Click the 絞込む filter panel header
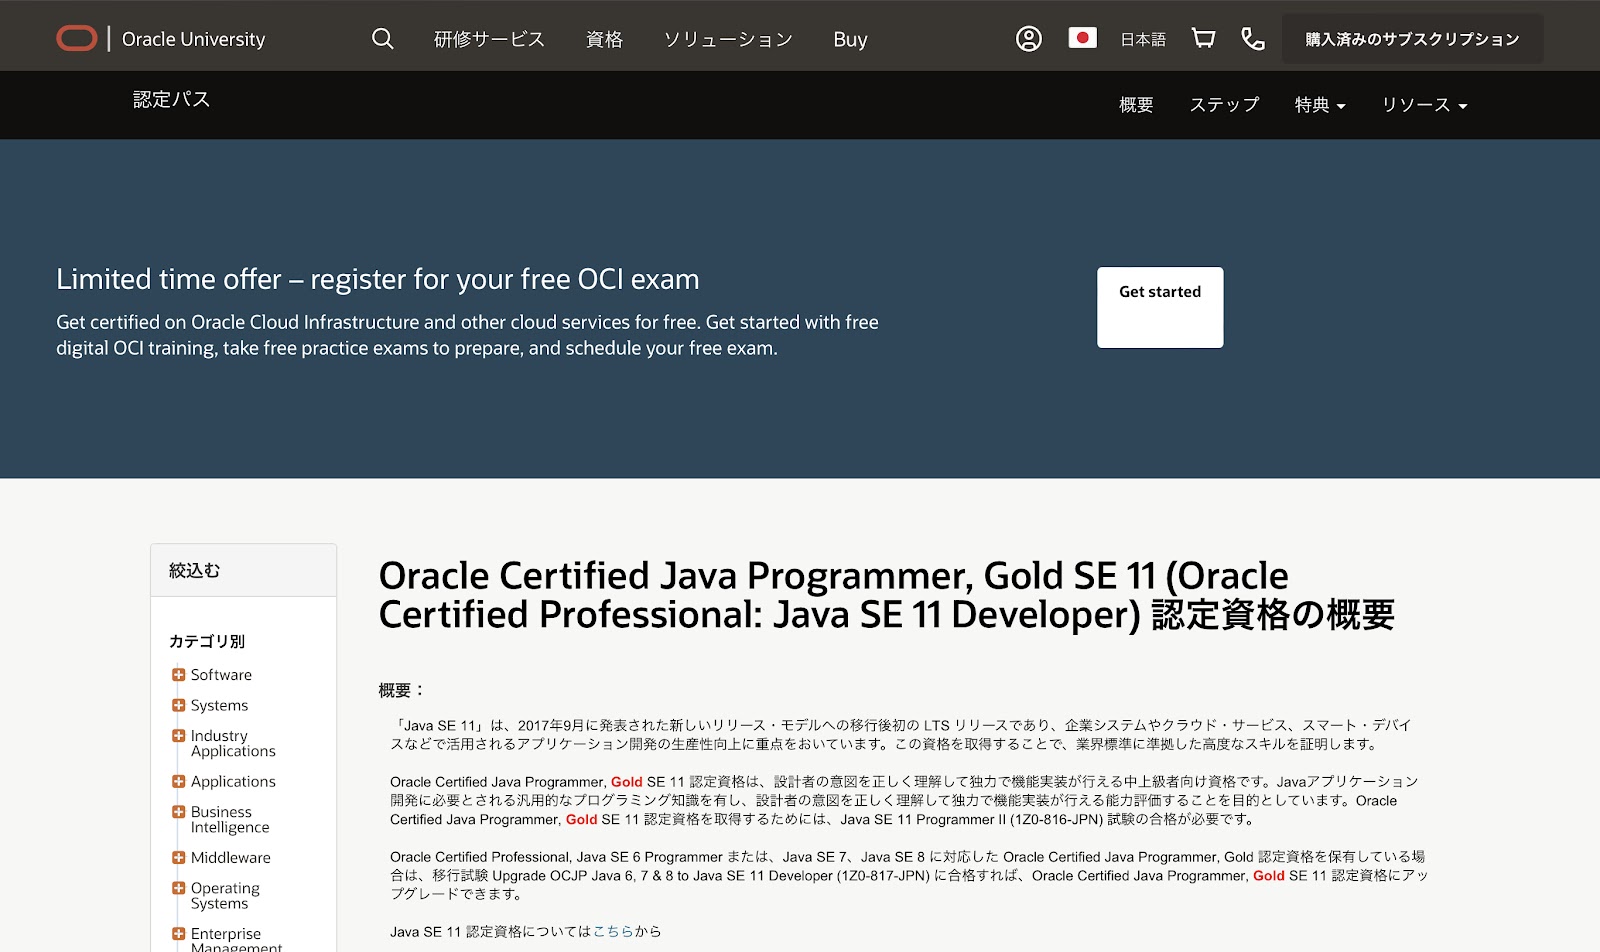 [243, 570]
